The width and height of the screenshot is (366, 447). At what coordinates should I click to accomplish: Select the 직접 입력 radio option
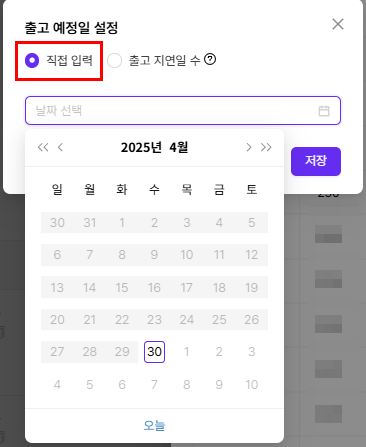click(x=32, y=61)
